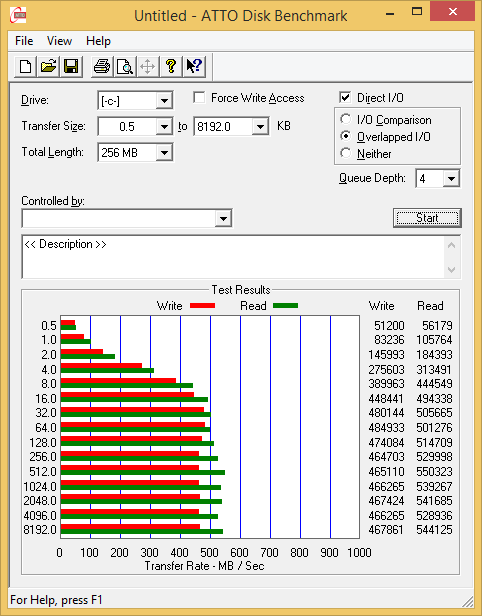
Task: Click the Transfer Rate - MB / Sec label
Action: 204,566
